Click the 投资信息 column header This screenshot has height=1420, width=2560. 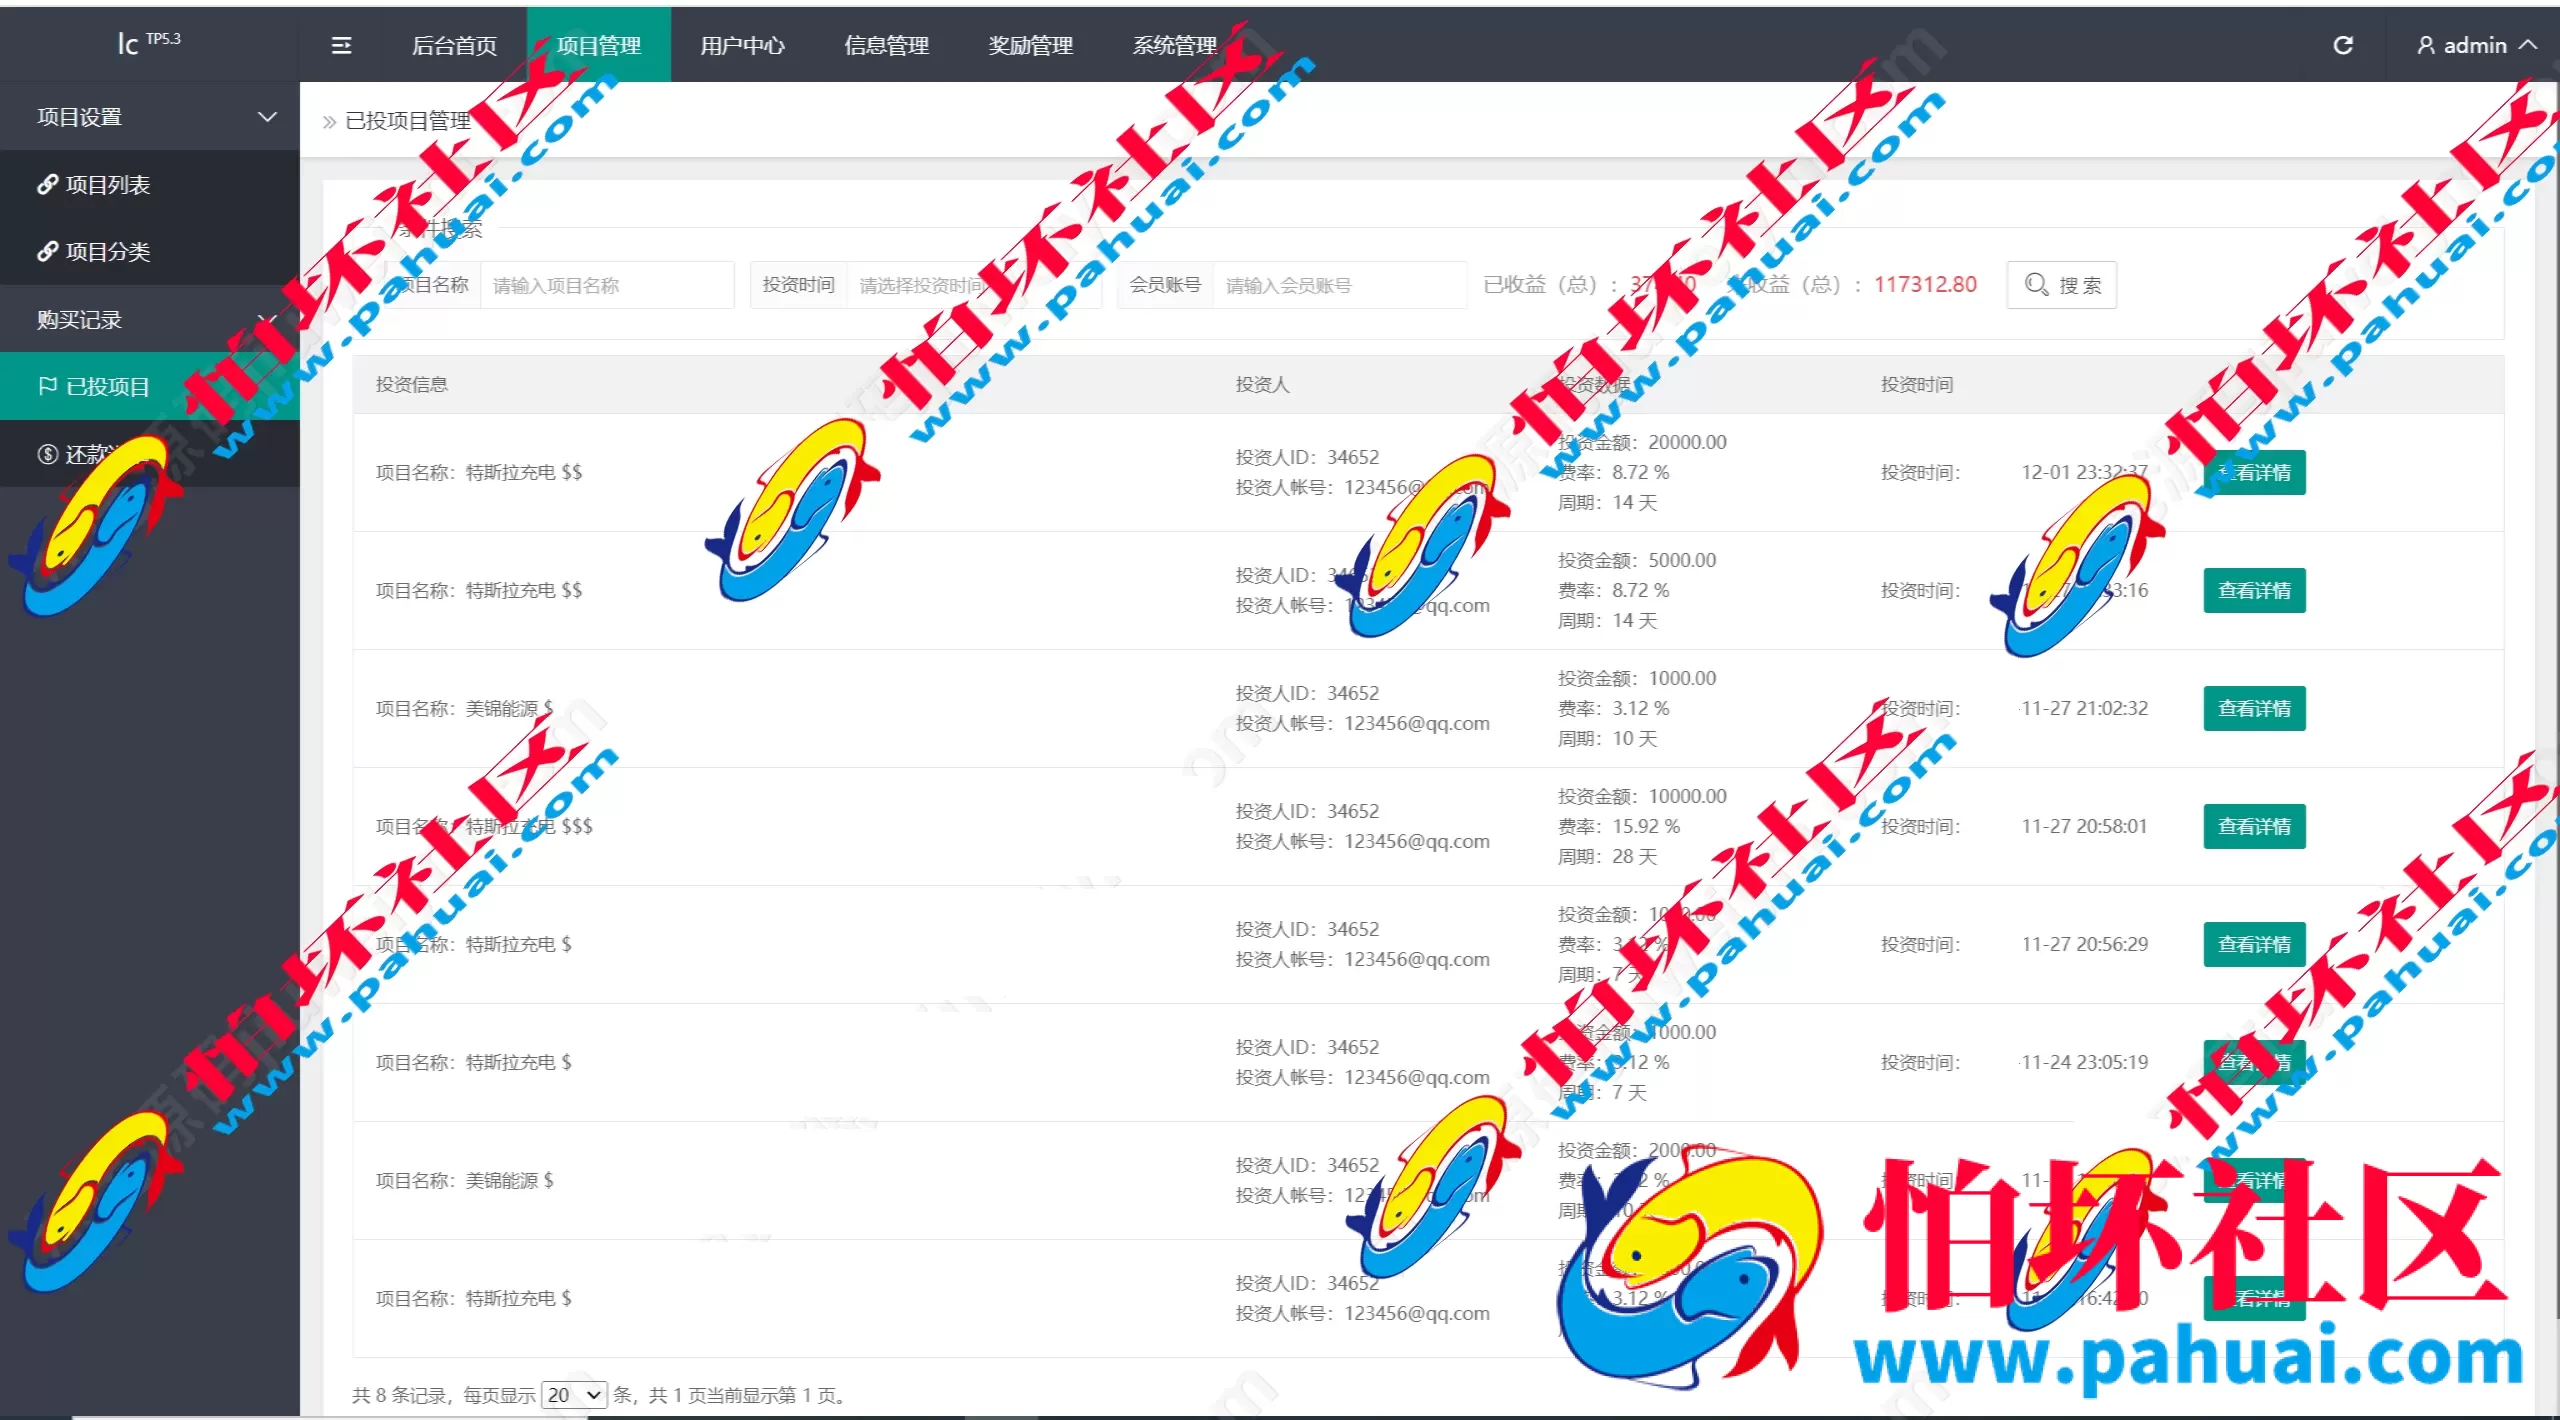pos(411,384)
